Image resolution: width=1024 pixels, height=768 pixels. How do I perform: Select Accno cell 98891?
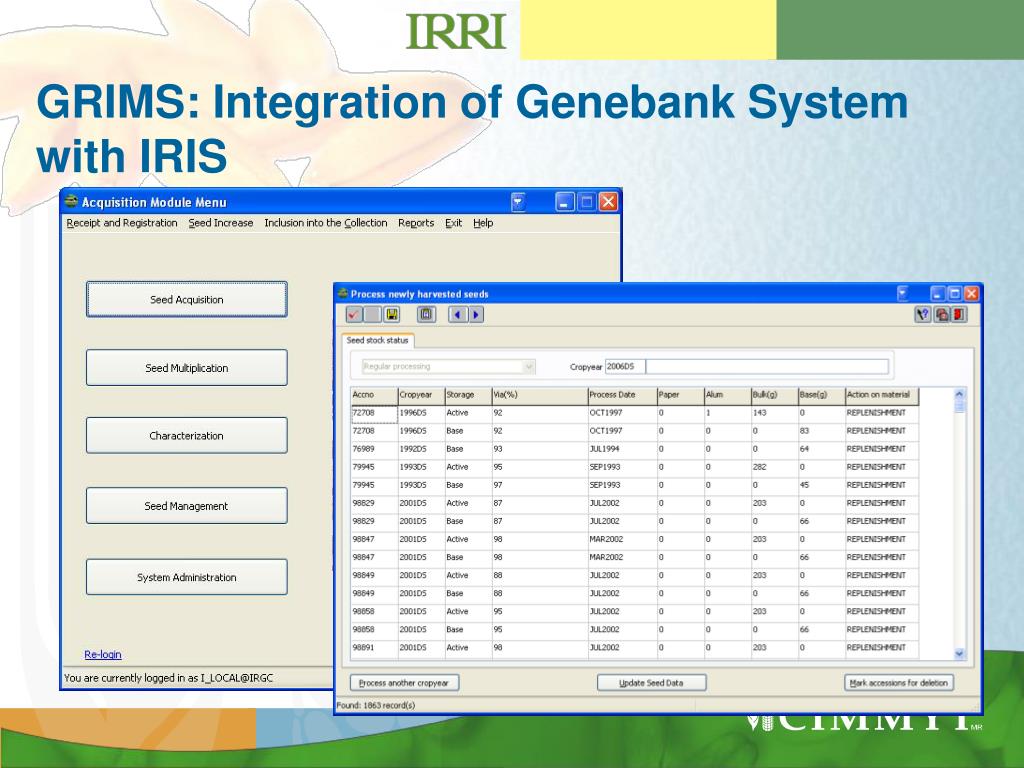click(374, 647)
